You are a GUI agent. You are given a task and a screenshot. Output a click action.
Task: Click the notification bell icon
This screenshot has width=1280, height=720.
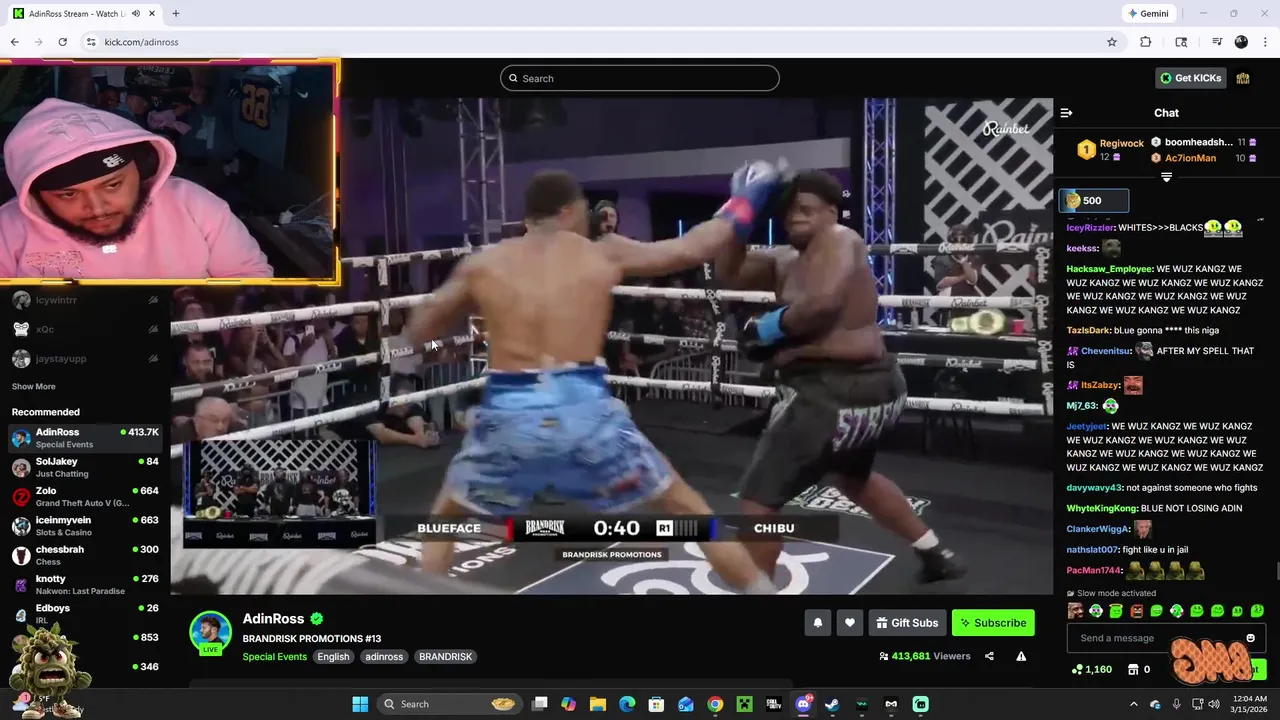pyautogui.click(x=817, y=623)
